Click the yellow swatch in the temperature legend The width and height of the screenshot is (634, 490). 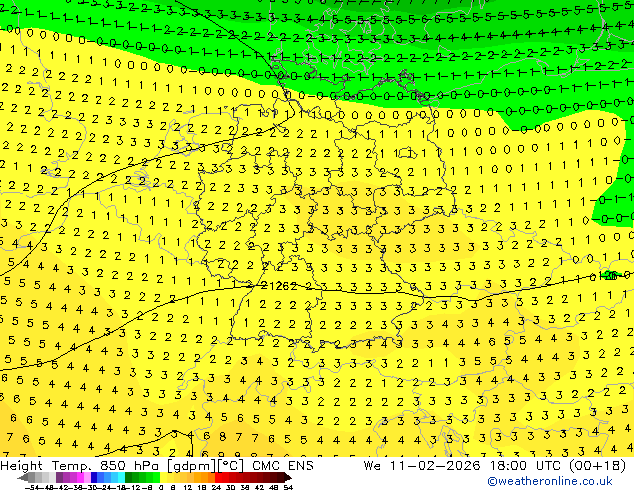point(163,477)
